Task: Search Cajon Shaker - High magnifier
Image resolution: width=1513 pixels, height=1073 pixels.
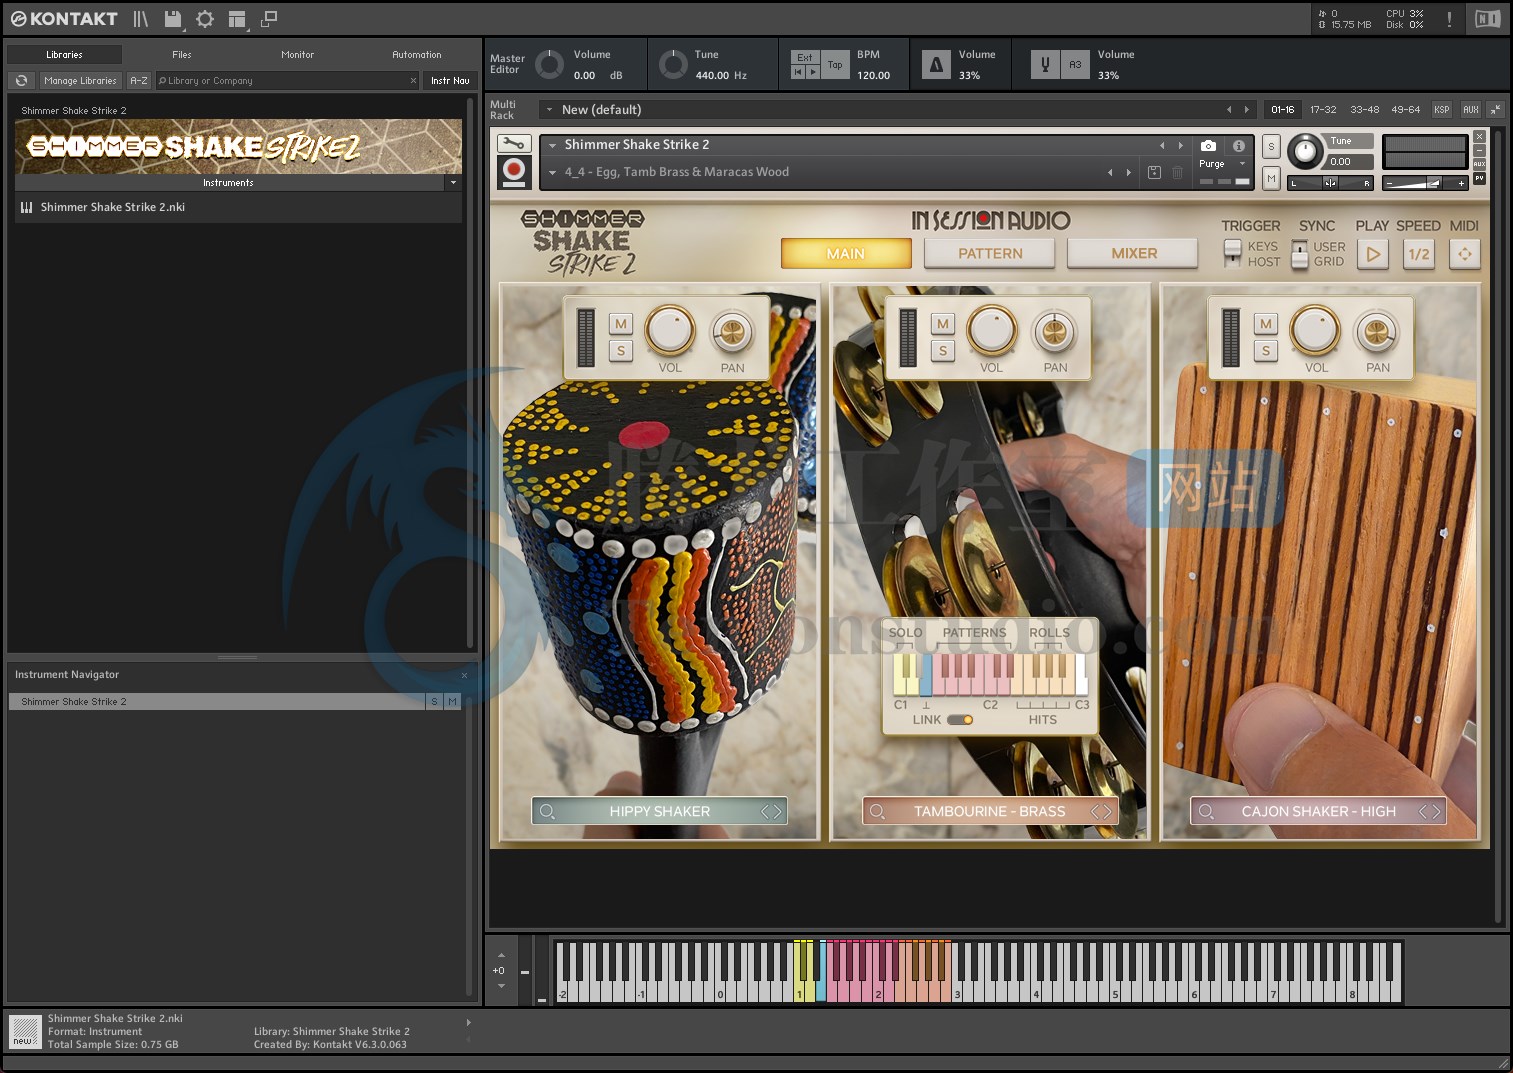Action: (x=1206, y=811)
